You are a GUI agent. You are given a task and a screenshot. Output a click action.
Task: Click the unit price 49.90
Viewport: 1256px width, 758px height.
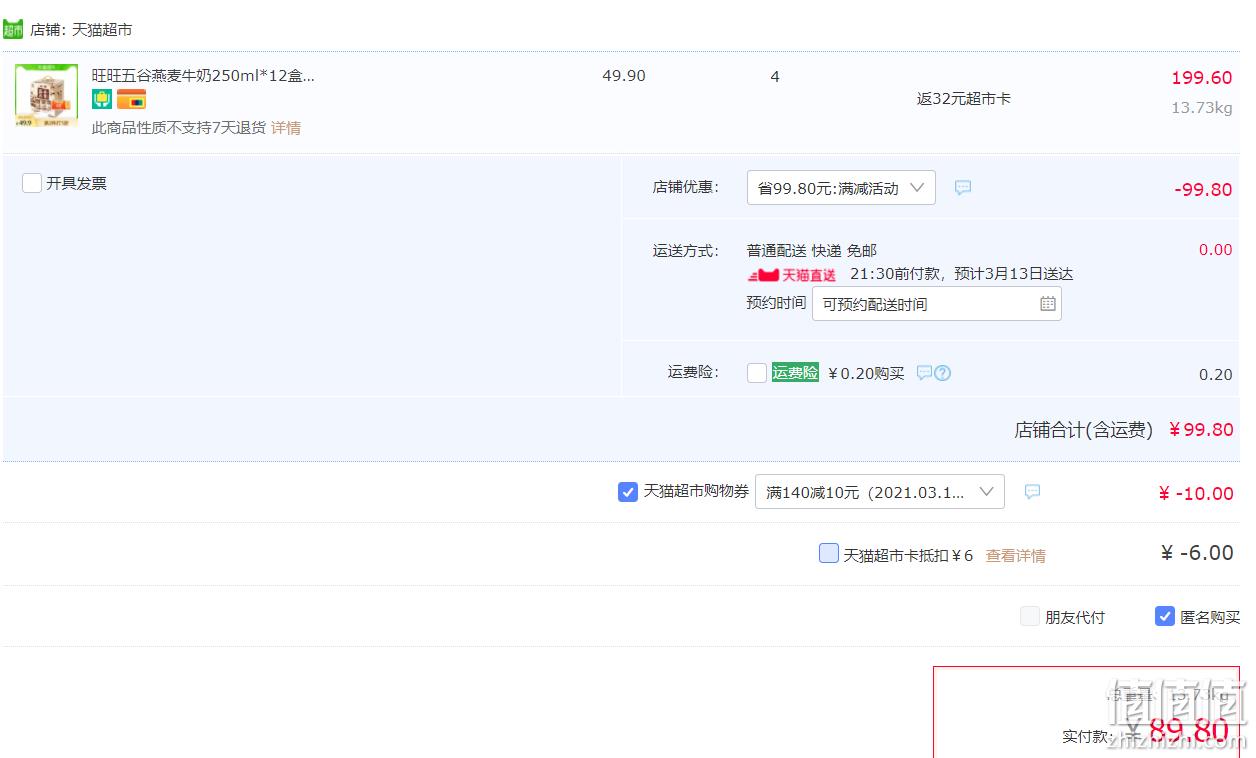point(624,76)
